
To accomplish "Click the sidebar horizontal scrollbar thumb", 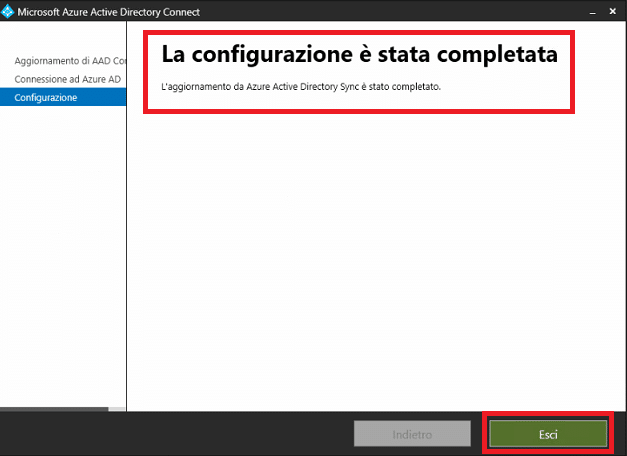I will 54,409.
